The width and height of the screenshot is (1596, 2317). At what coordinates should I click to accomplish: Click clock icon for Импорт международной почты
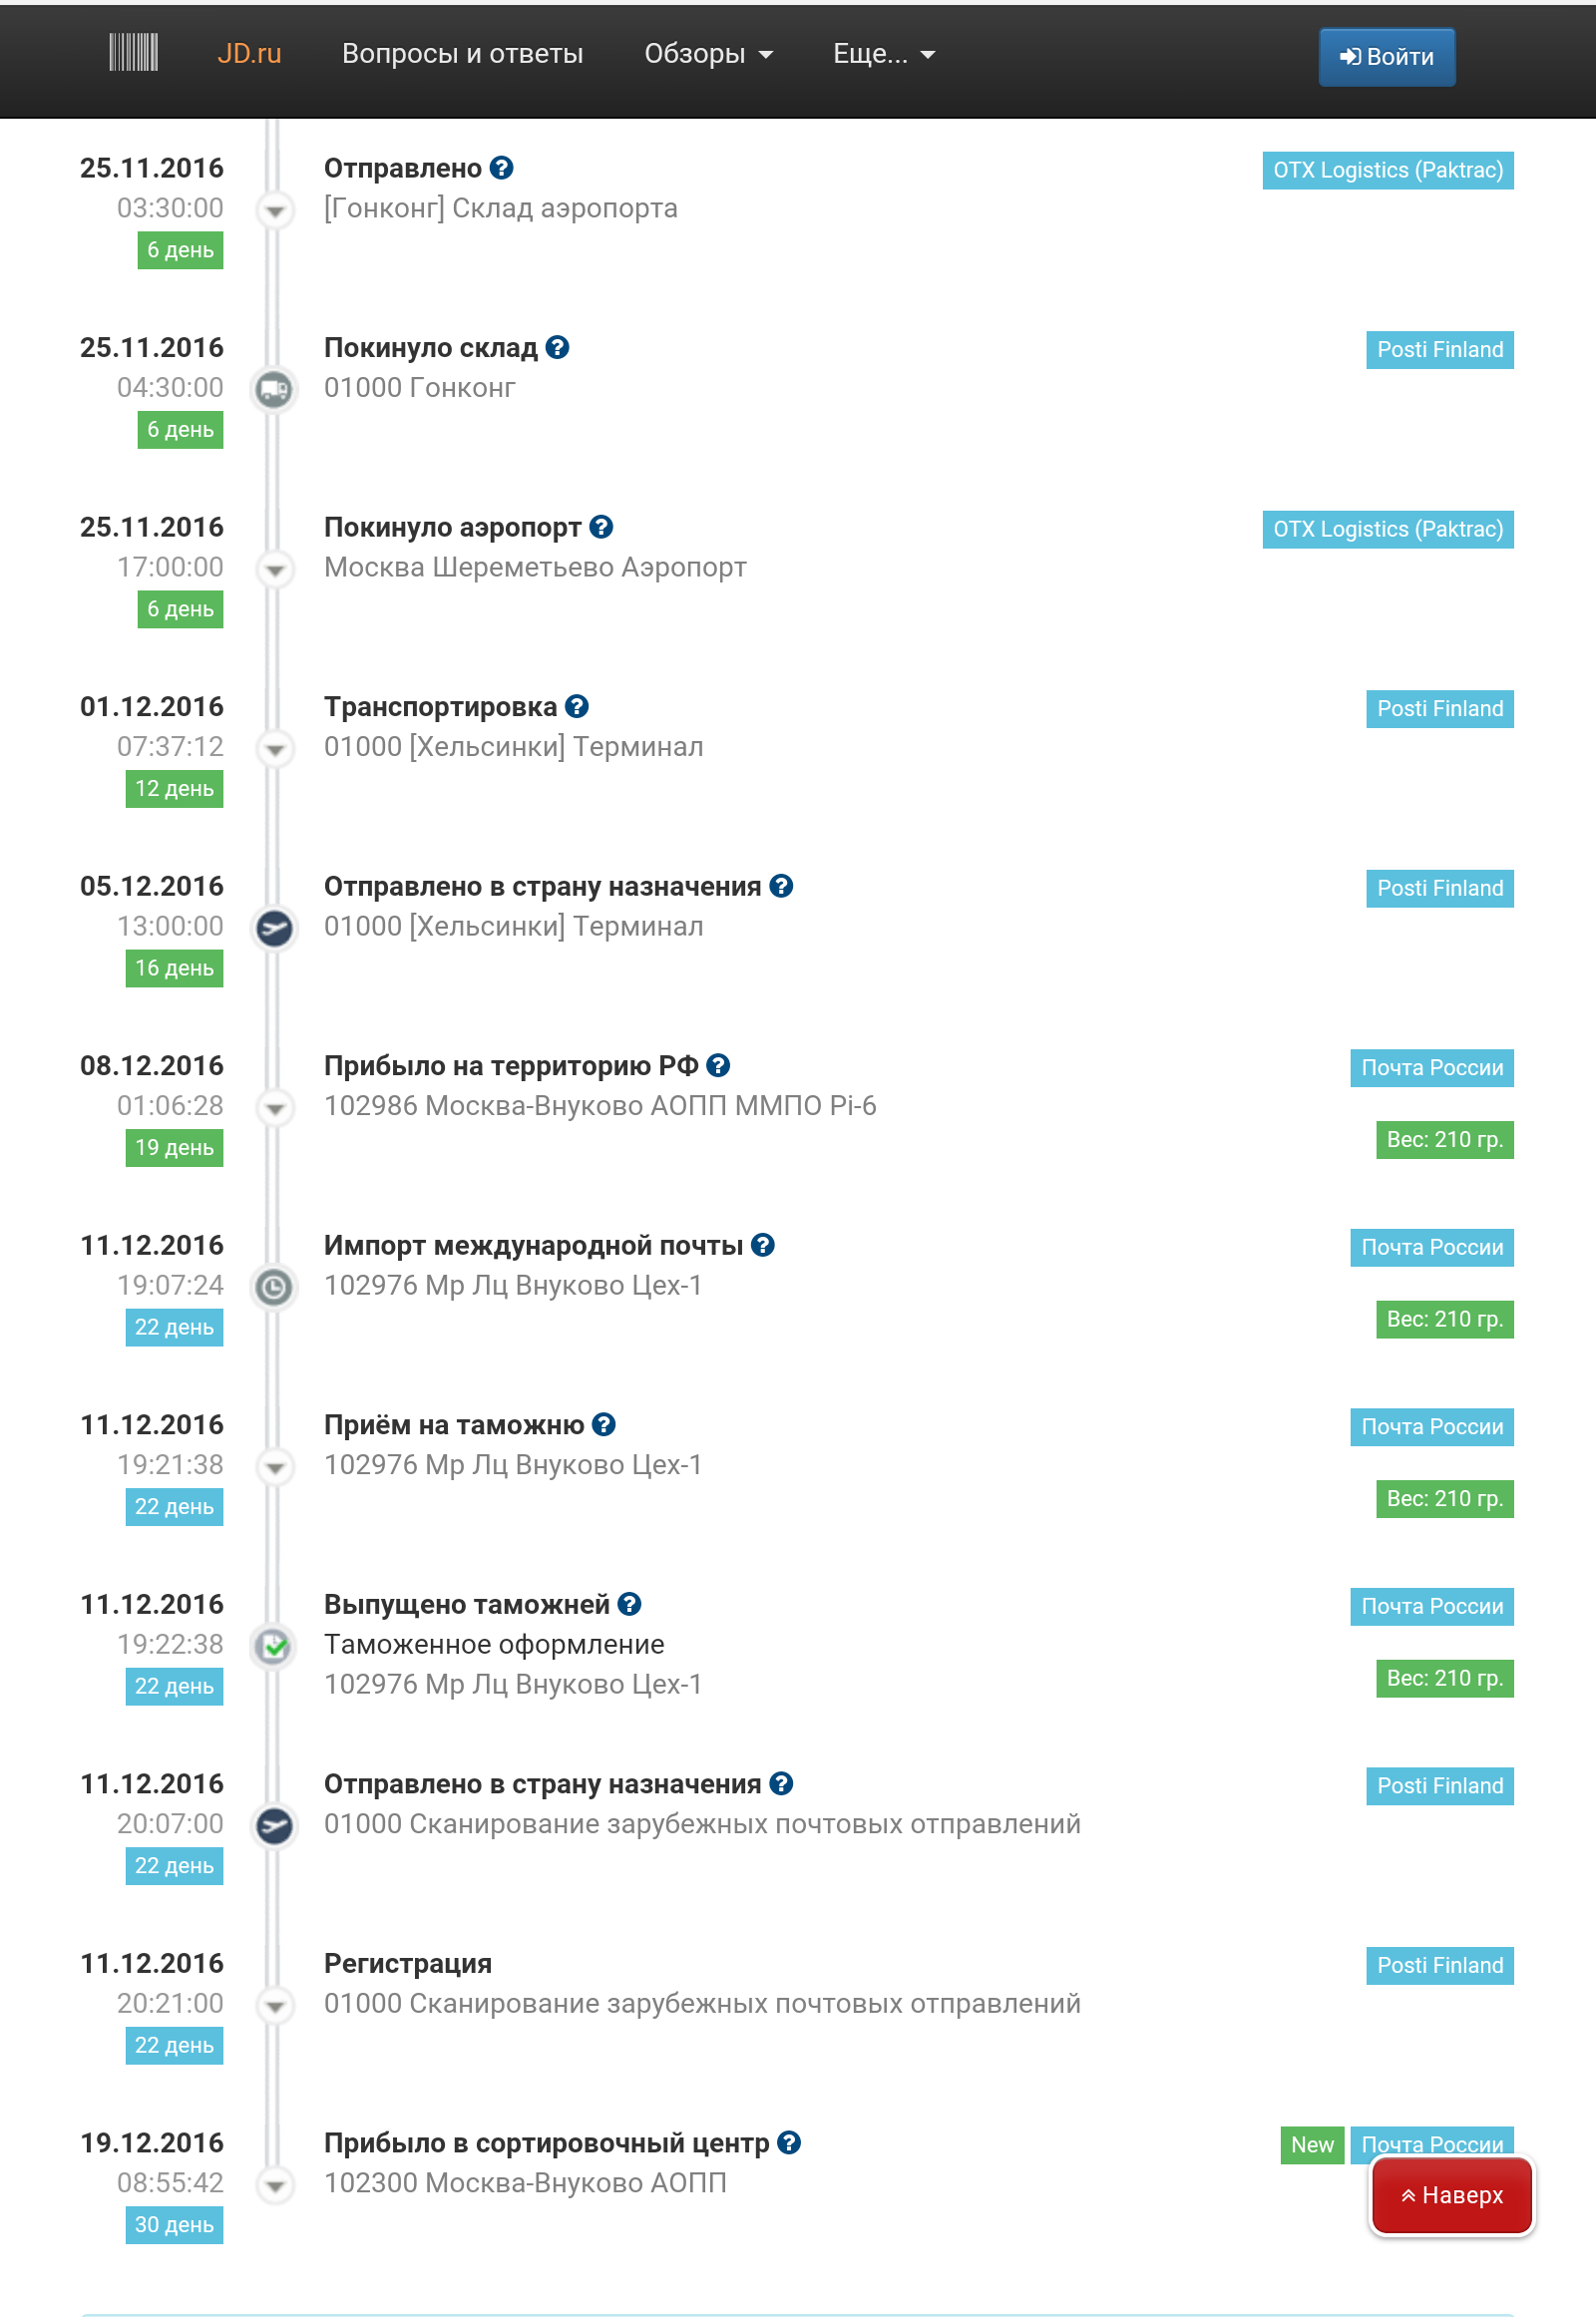274,1286
